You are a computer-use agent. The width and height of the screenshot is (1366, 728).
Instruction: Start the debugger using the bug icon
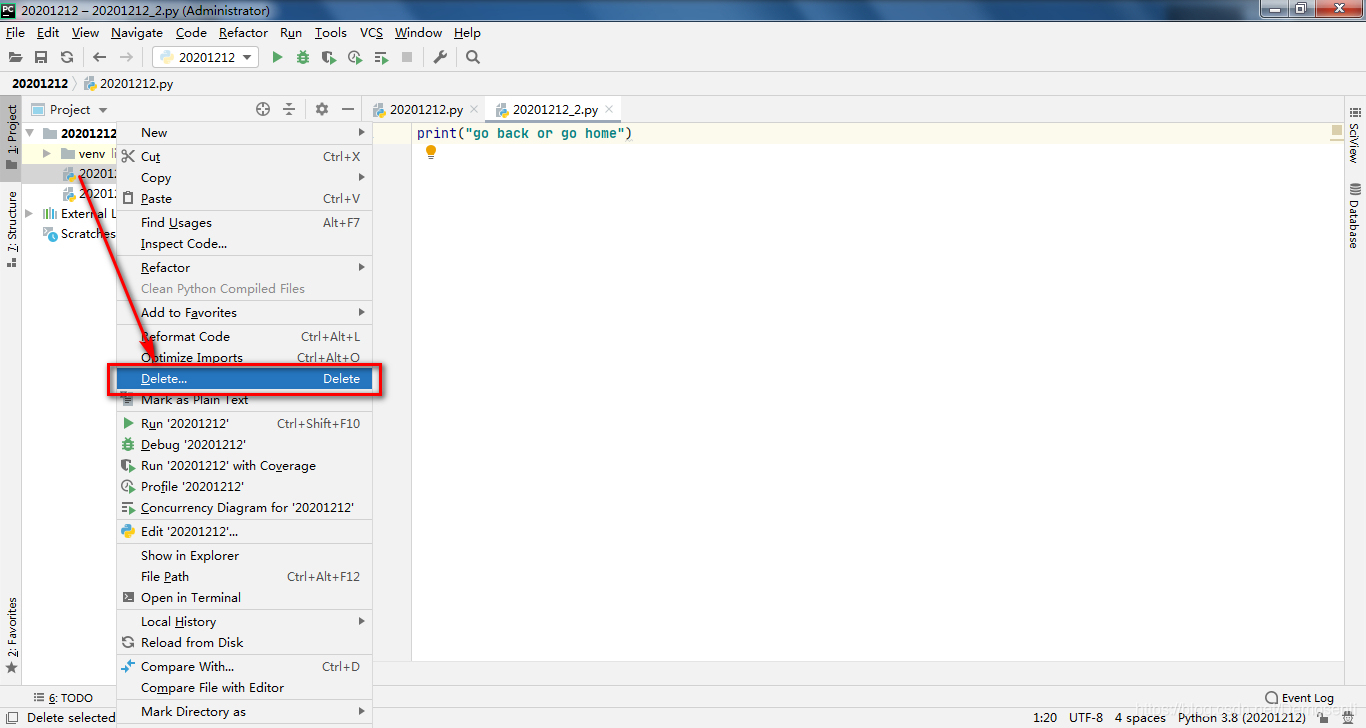click(x=303, y=58)
